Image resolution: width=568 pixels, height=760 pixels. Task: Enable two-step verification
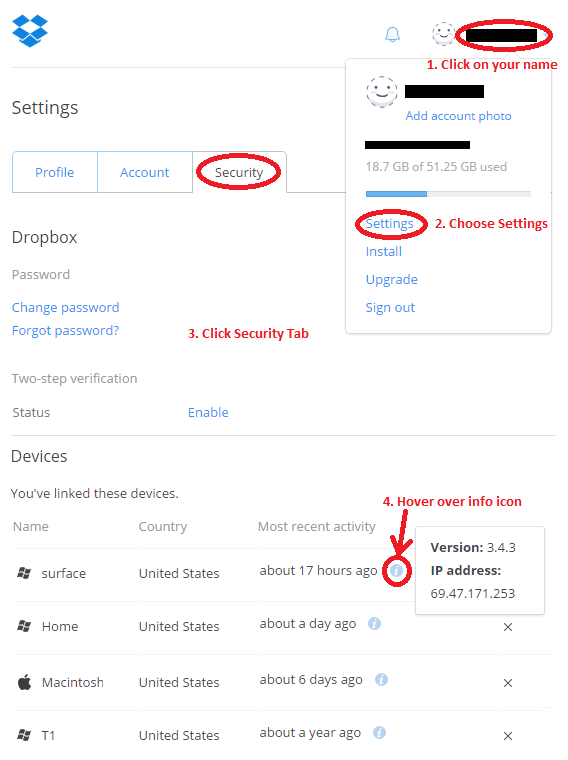[208, 412]
